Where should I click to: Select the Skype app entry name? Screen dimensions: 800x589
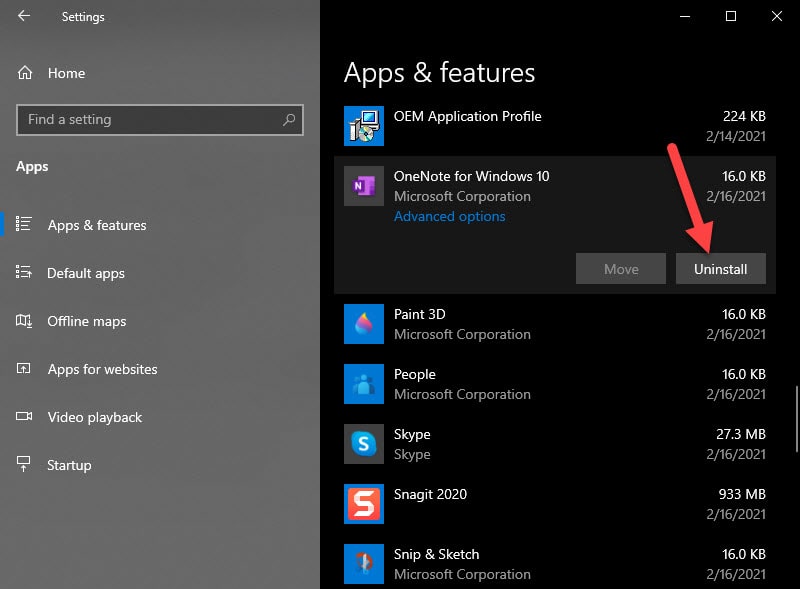pos(412,434)
